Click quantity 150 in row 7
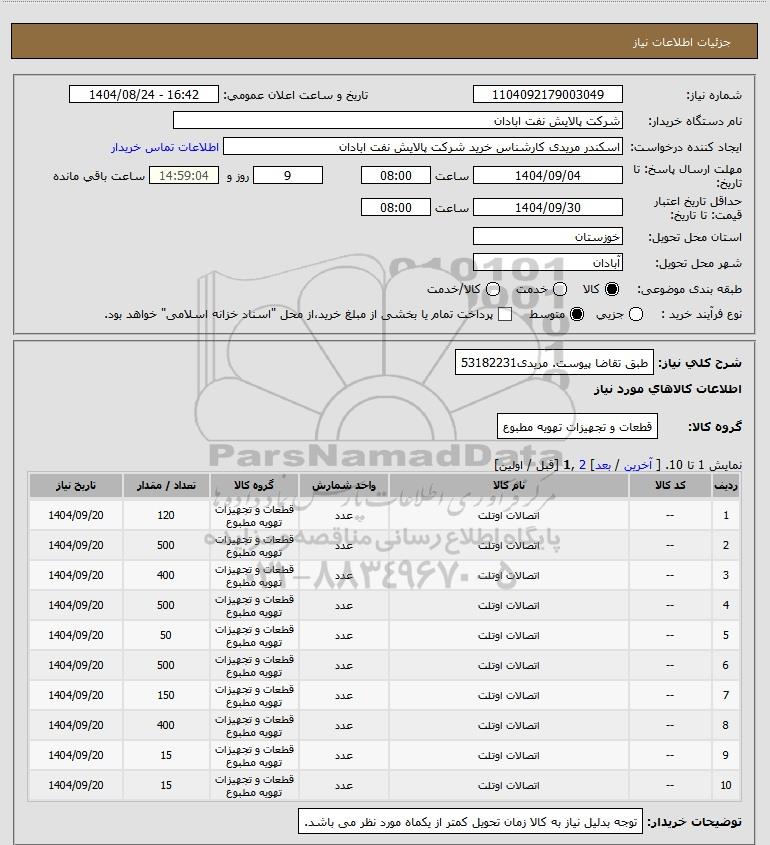770x845 pixels. (166, 695)
